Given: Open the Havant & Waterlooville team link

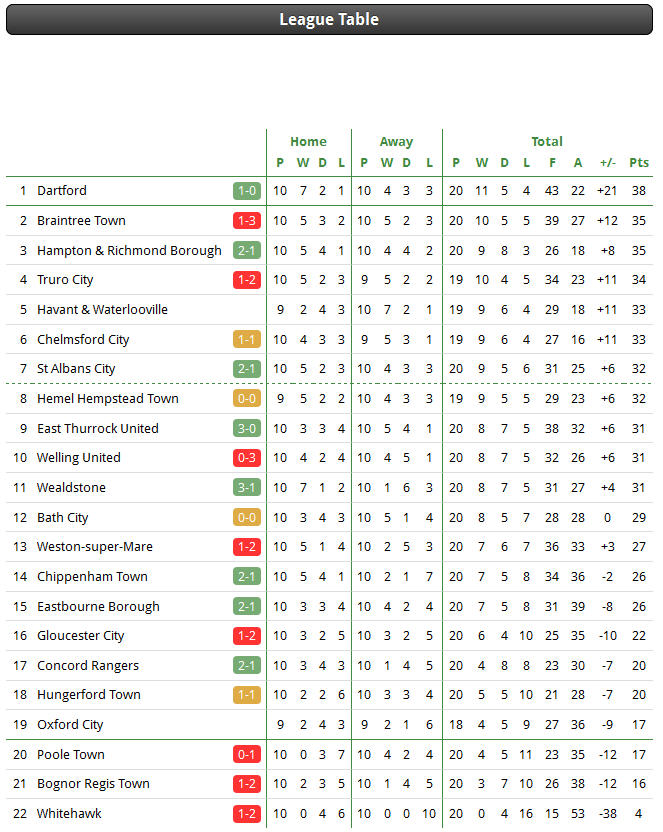Looking at the screenshot, I should [x=102, y=310].
